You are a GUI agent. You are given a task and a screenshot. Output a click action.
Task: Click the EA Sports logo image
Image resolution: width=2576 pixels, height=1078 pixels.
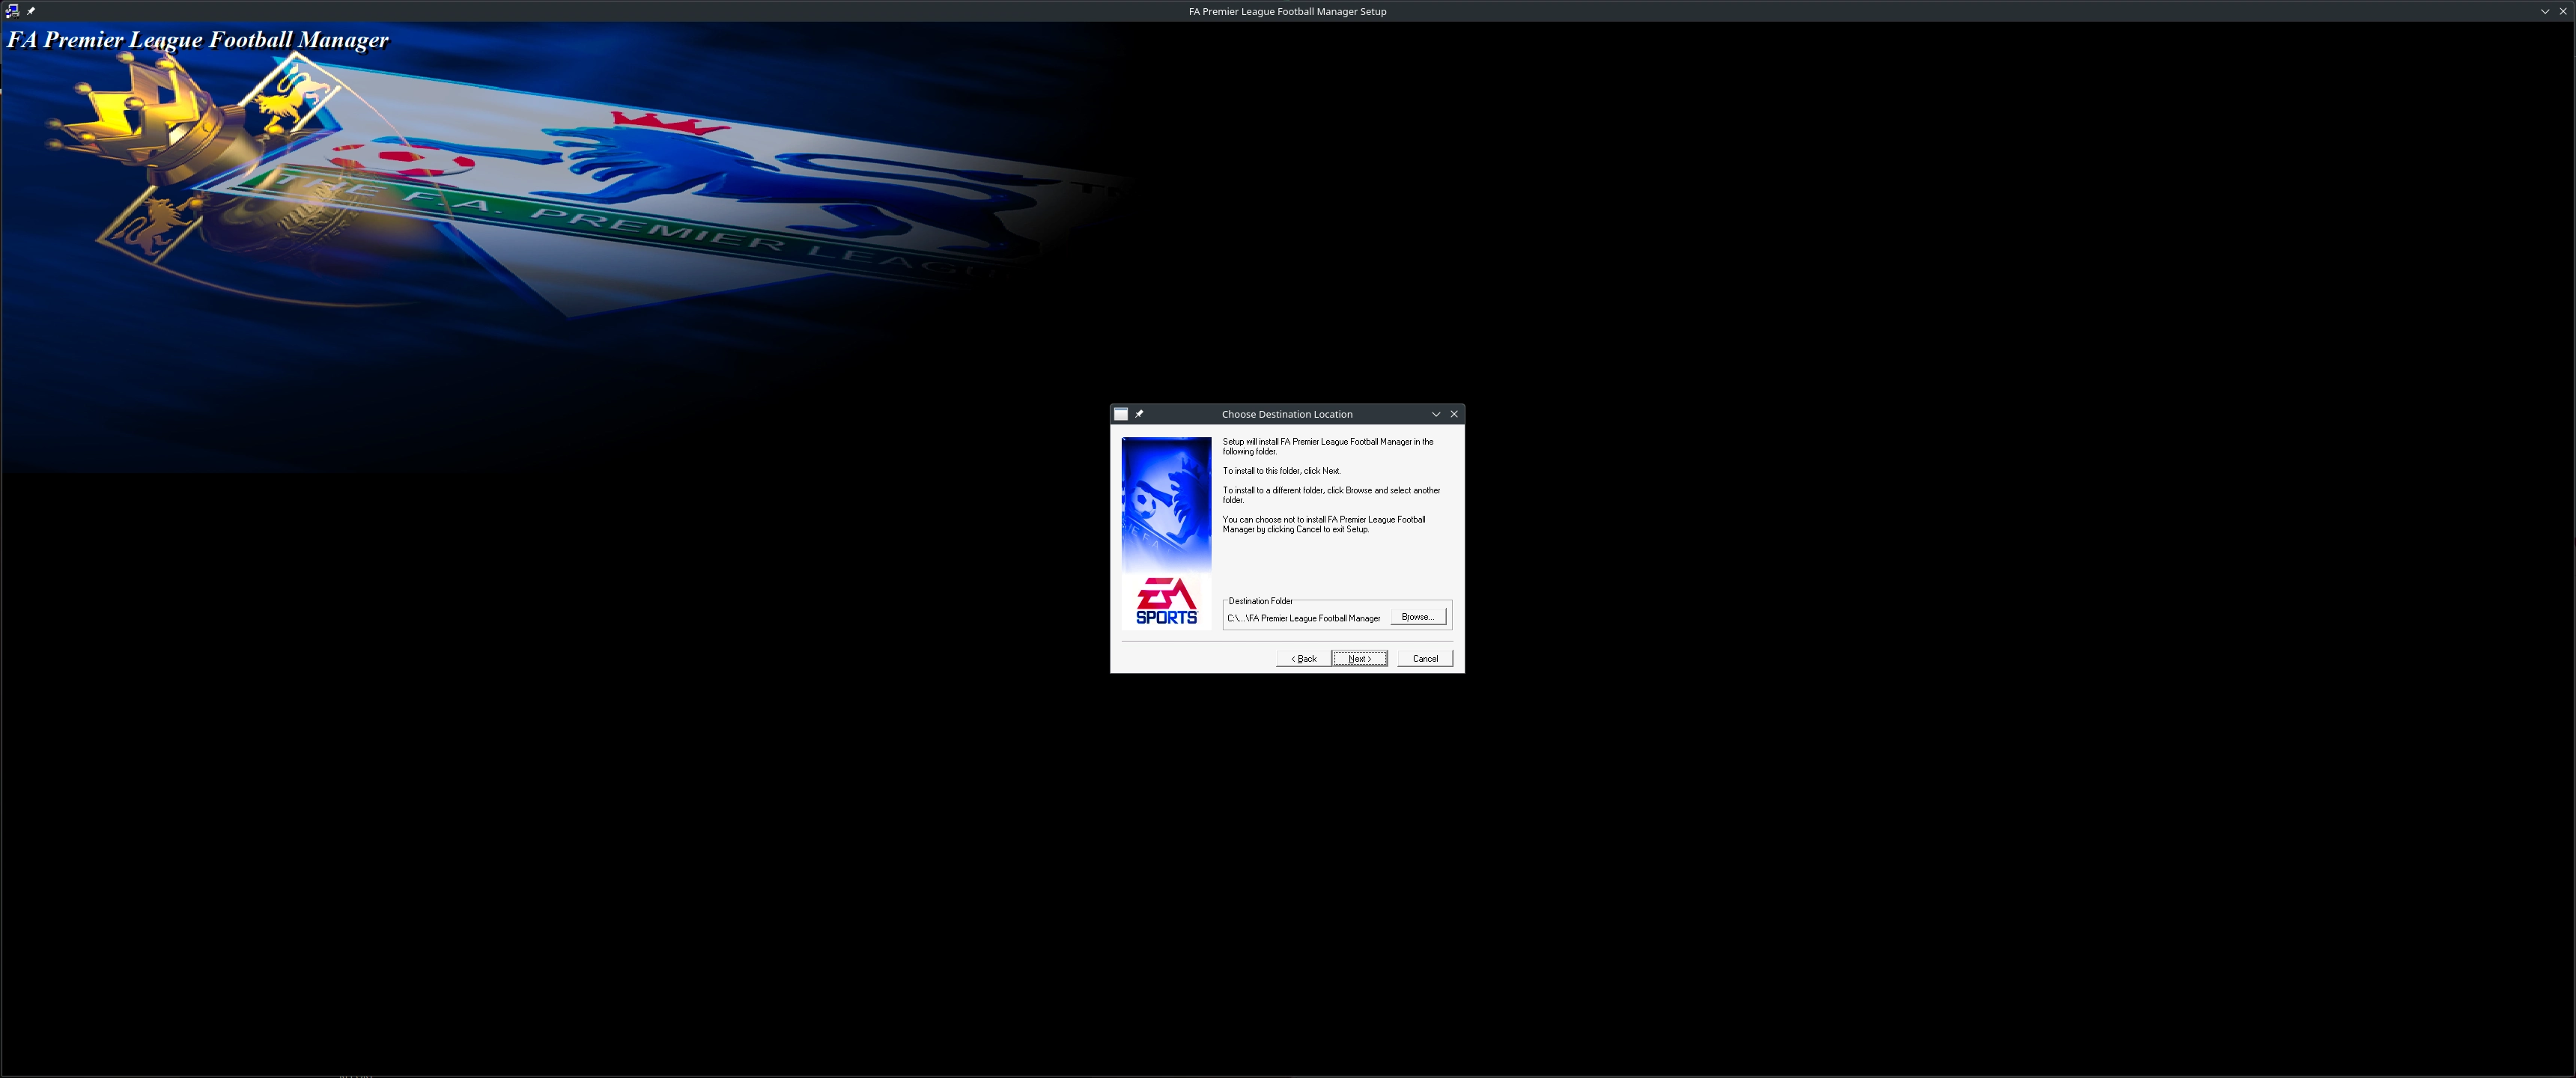point(1166,601)
